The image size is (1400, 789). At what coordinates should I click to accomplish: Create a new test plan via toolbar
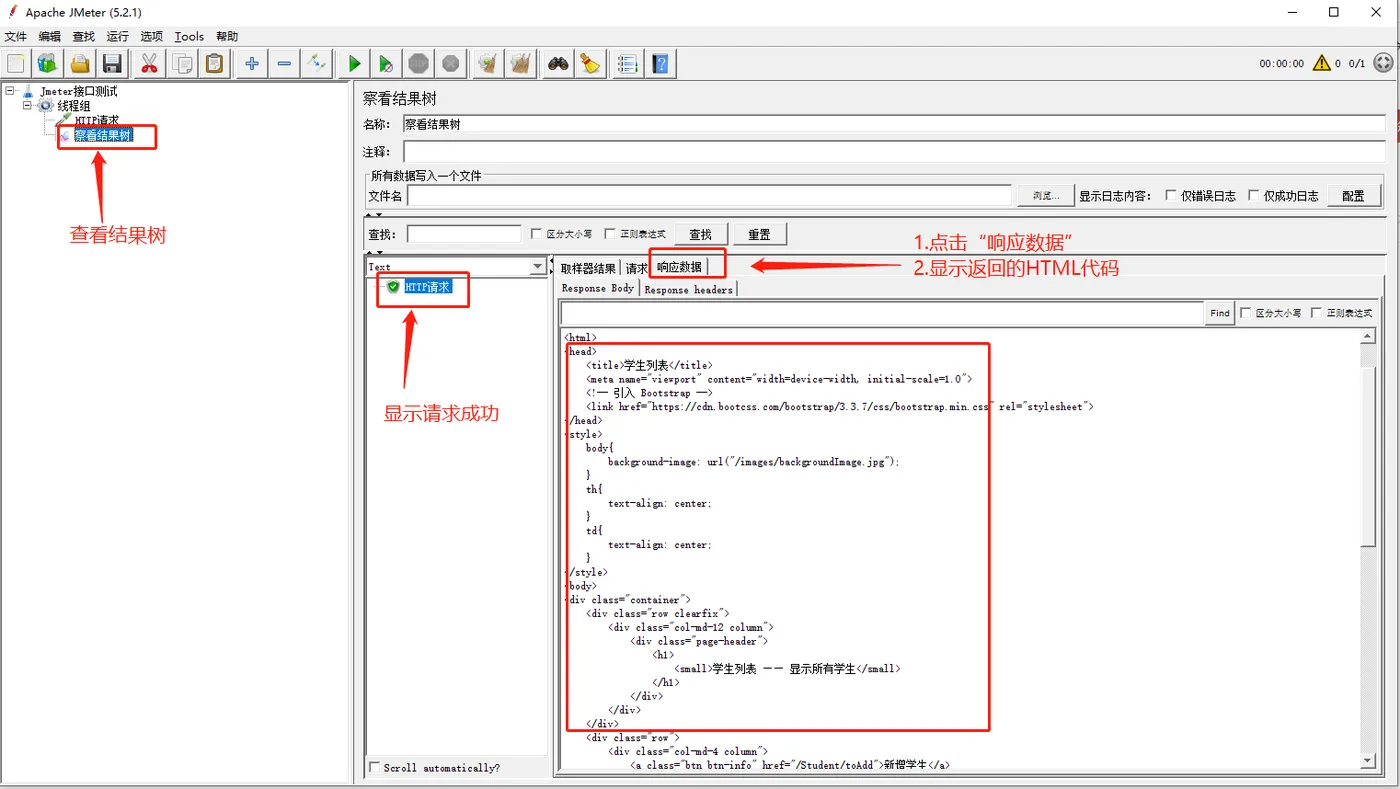(16, 64)
